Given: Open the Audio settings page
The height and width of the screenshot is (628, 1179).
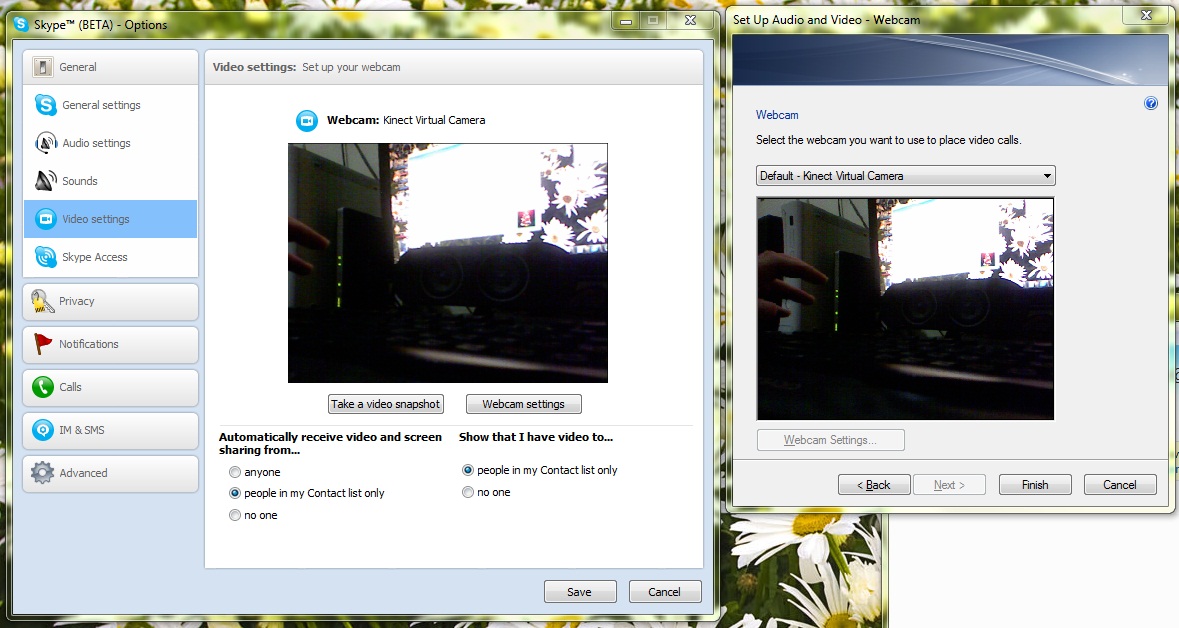Looking at the screenshot, I should pos(111,143).
